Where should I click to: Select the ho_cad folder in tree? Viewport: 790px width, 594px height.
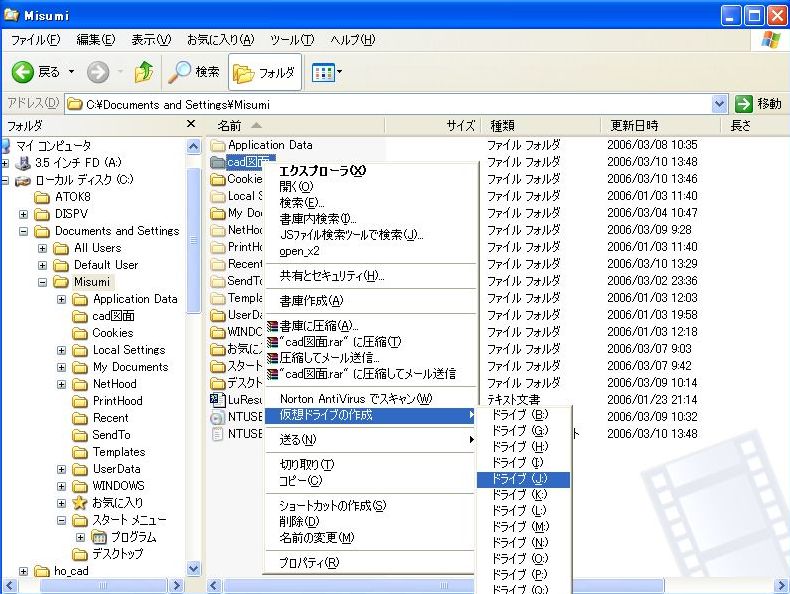point(61,571)
